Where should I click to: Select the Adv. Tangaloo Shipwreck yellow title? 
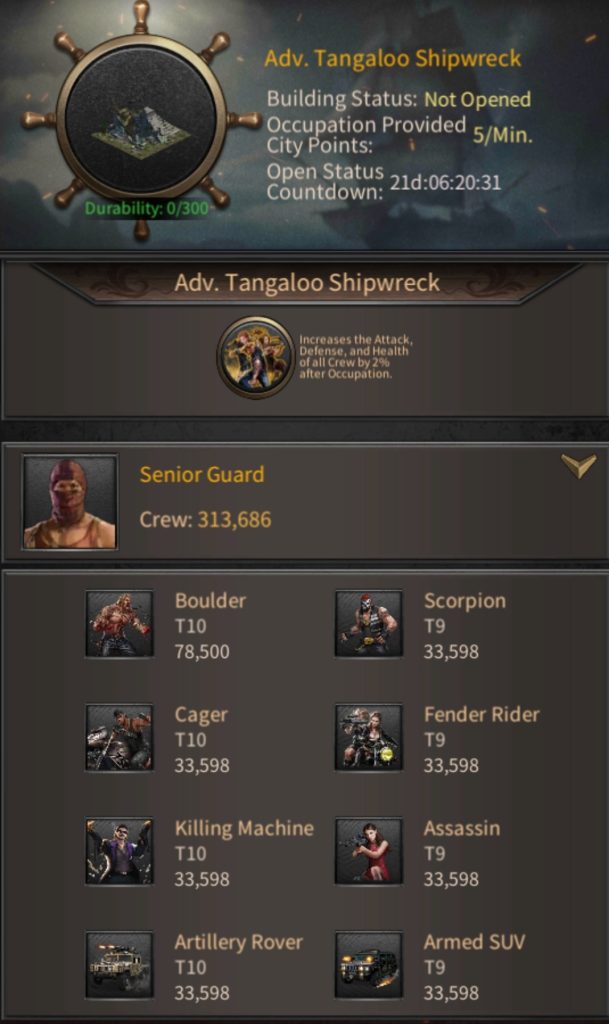(392, 59)
